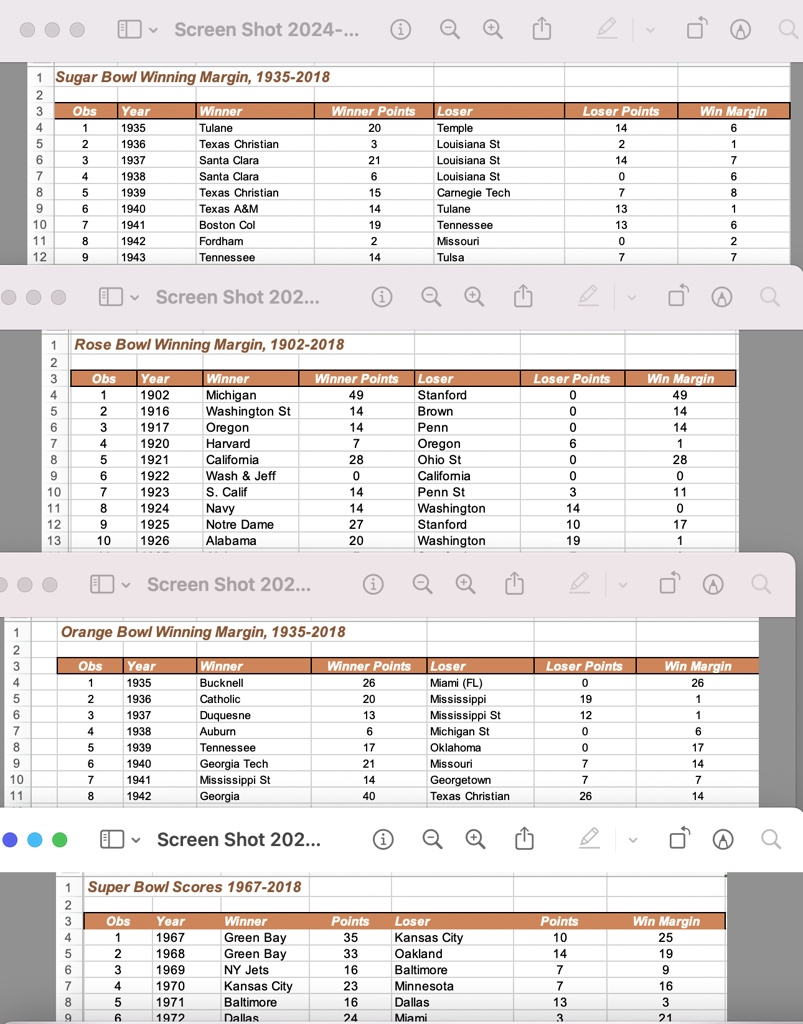Share the Rose Bowl screenshot
This screenshot has height=1024, width=803.
tap(523, 296)
